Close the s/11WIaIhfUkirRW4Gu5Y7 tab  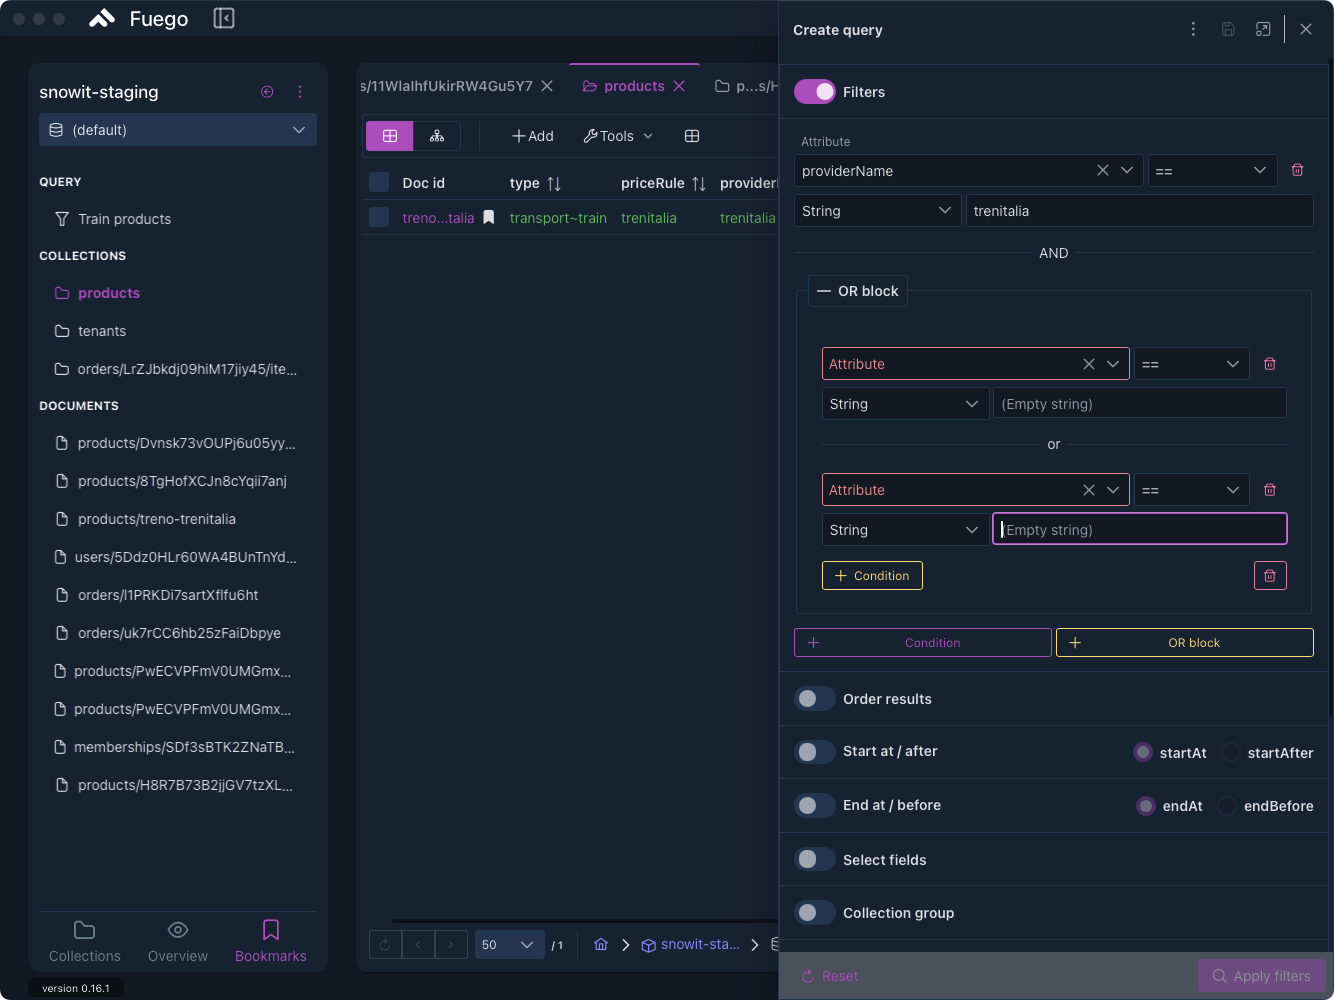click(547, 86)
